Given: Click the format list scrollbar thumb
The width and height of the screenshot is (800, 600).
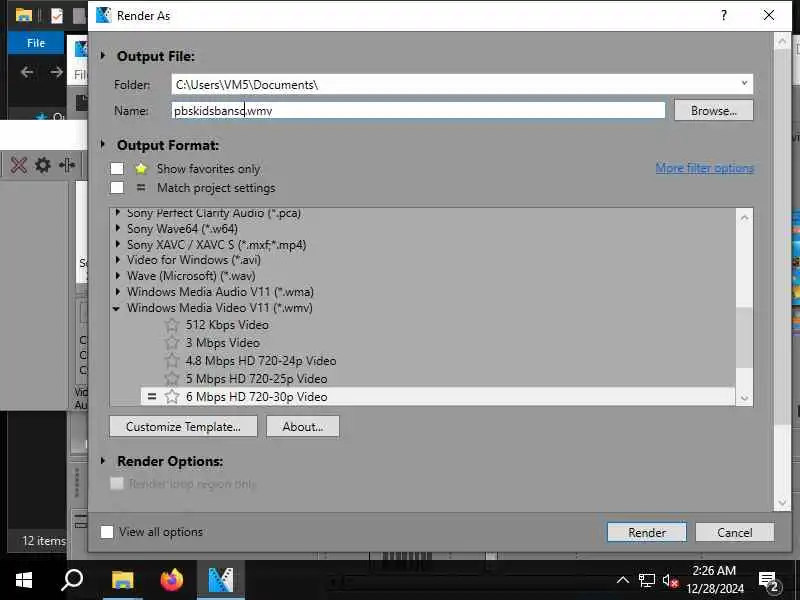Looking at the screenshot, I should click(x=744, y=337).
